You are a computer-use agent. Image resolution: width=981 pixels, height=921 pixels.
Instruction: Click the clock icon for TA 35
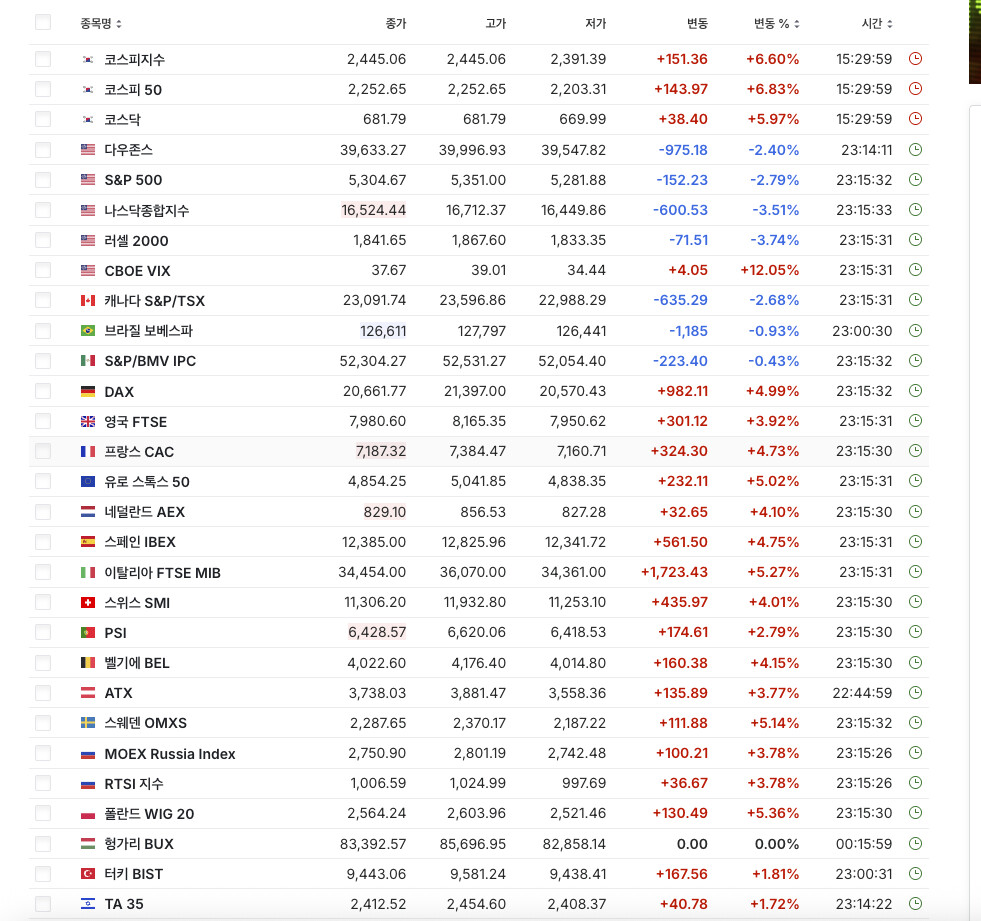coord(915,903)
